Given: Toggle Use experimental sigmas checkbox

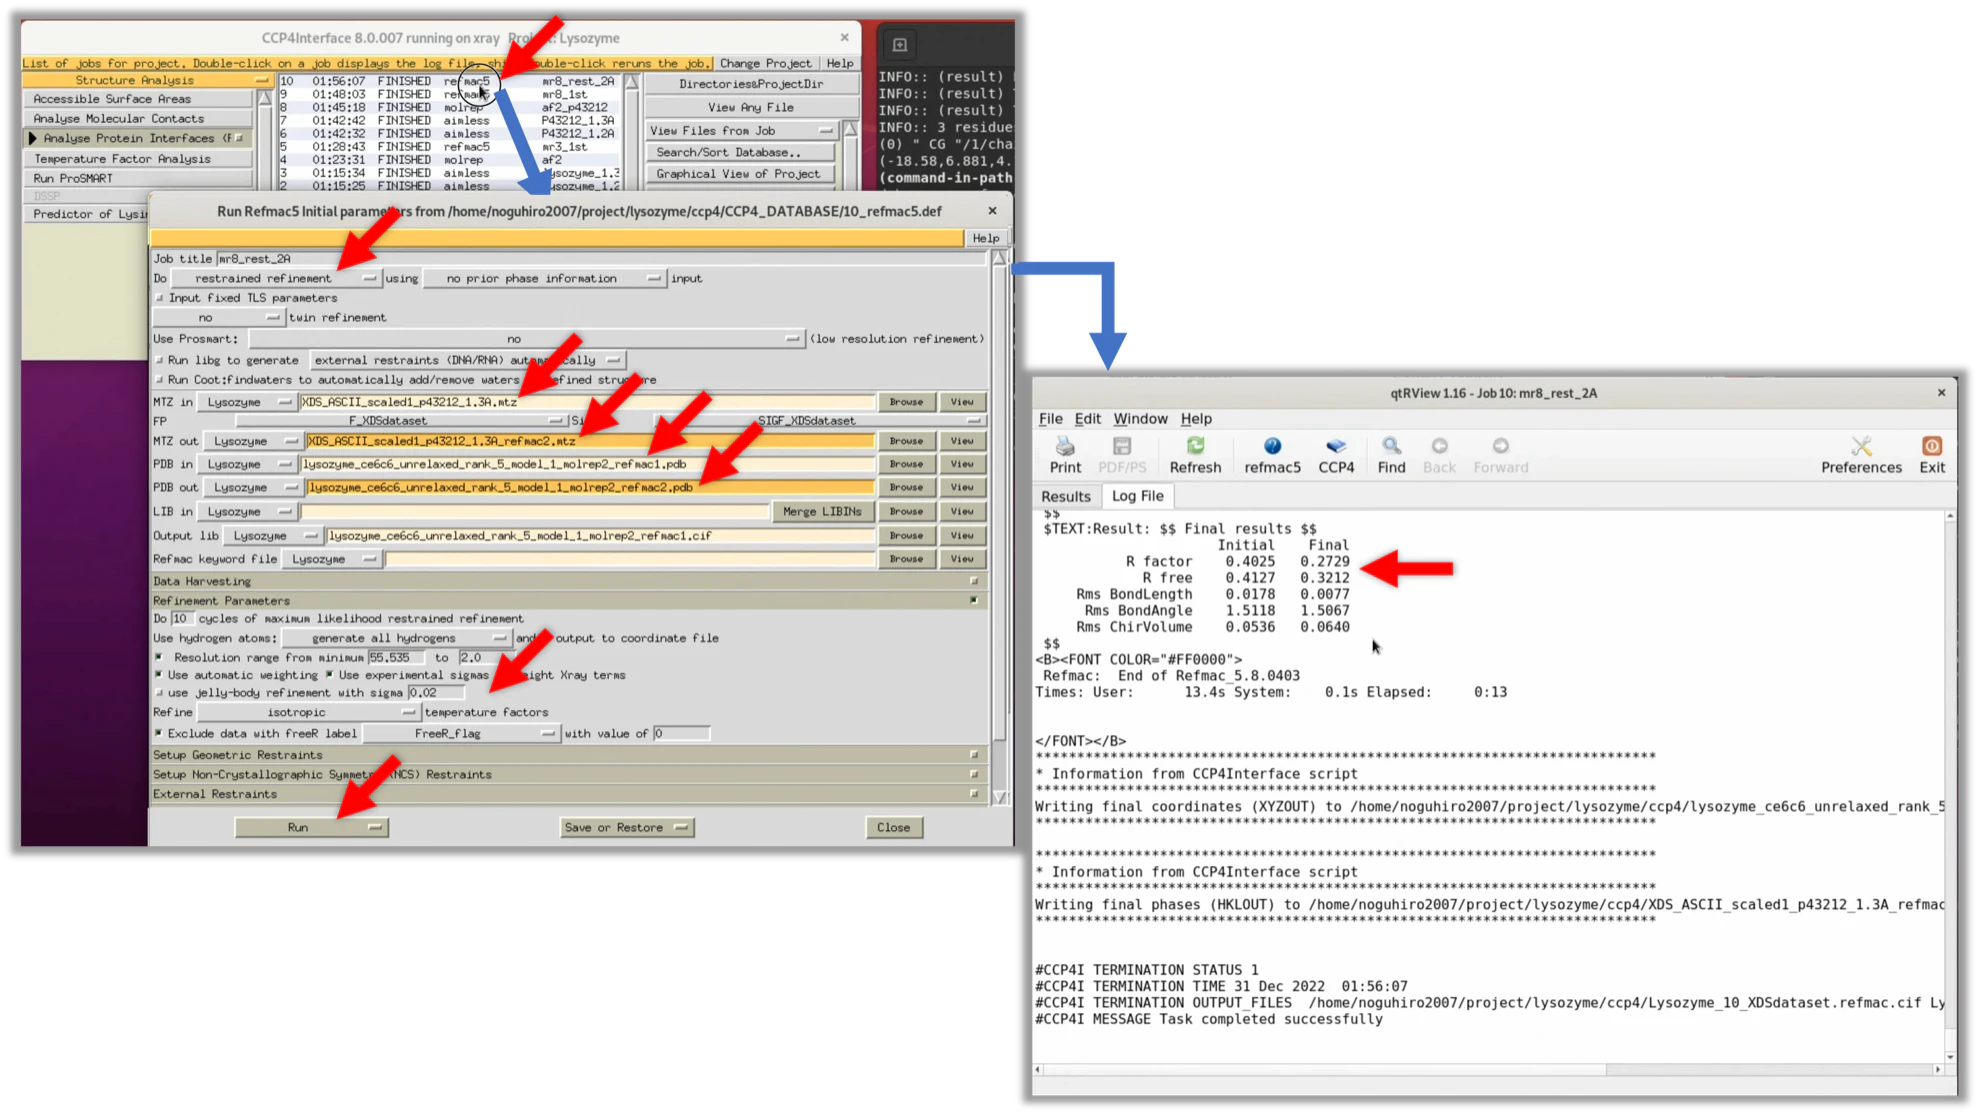Looking at the screenshot, I should pos(329,675).
